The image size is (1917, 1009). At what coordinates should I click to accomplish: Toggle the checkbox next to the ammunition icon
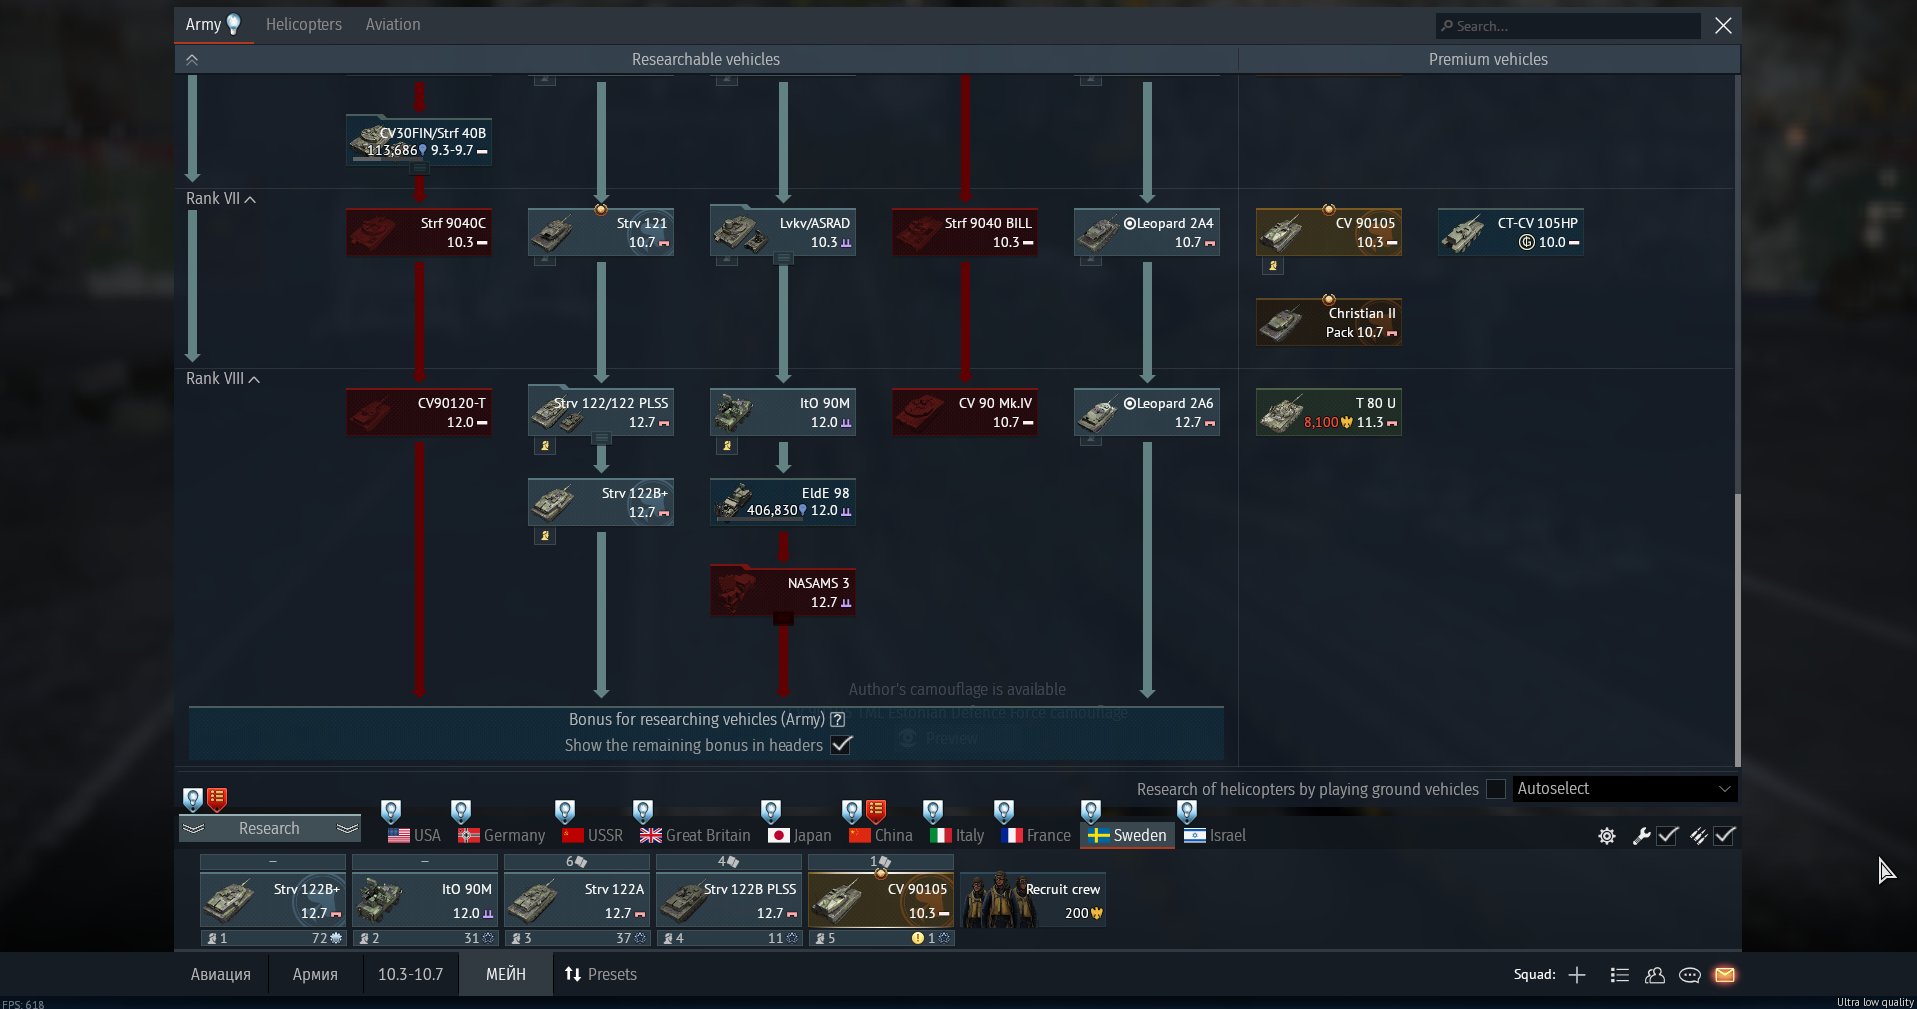tap(1725, 836)
